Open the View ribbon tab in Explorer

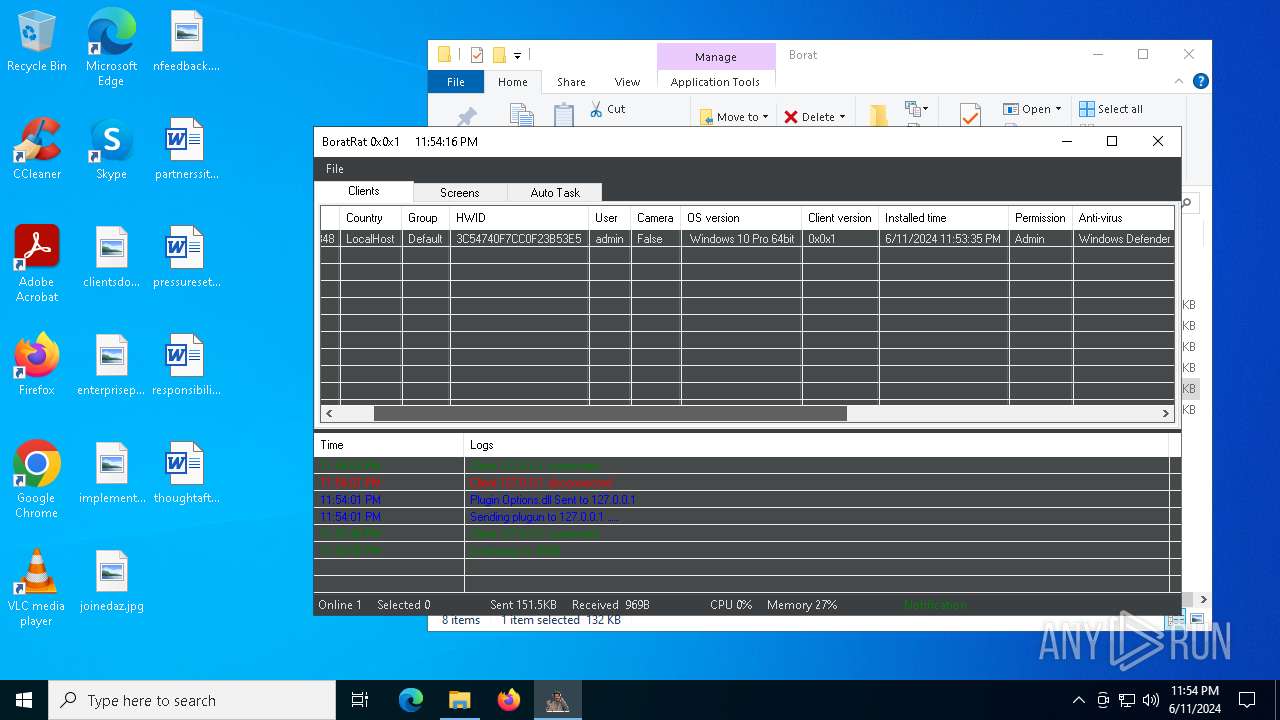pos(627,82)
